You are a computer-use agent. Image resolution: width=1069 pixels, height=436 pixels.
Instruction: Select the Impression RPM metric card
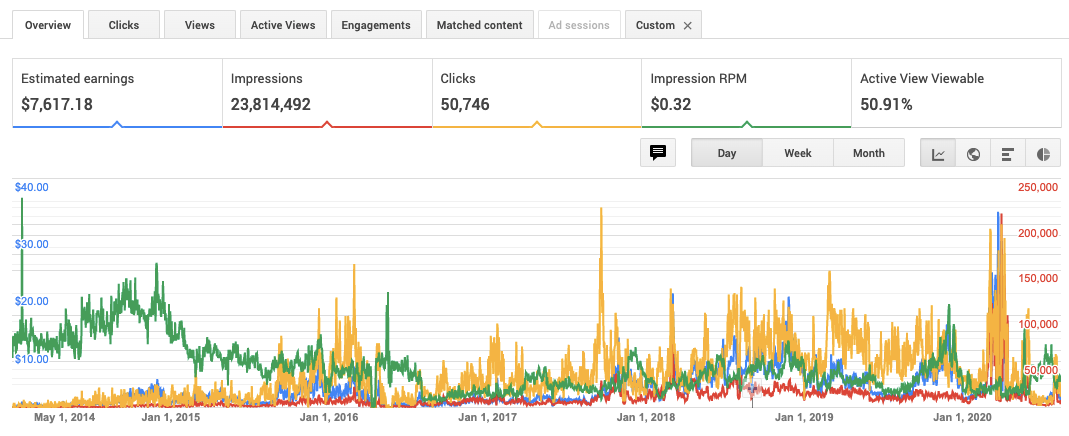pos(746,92)
